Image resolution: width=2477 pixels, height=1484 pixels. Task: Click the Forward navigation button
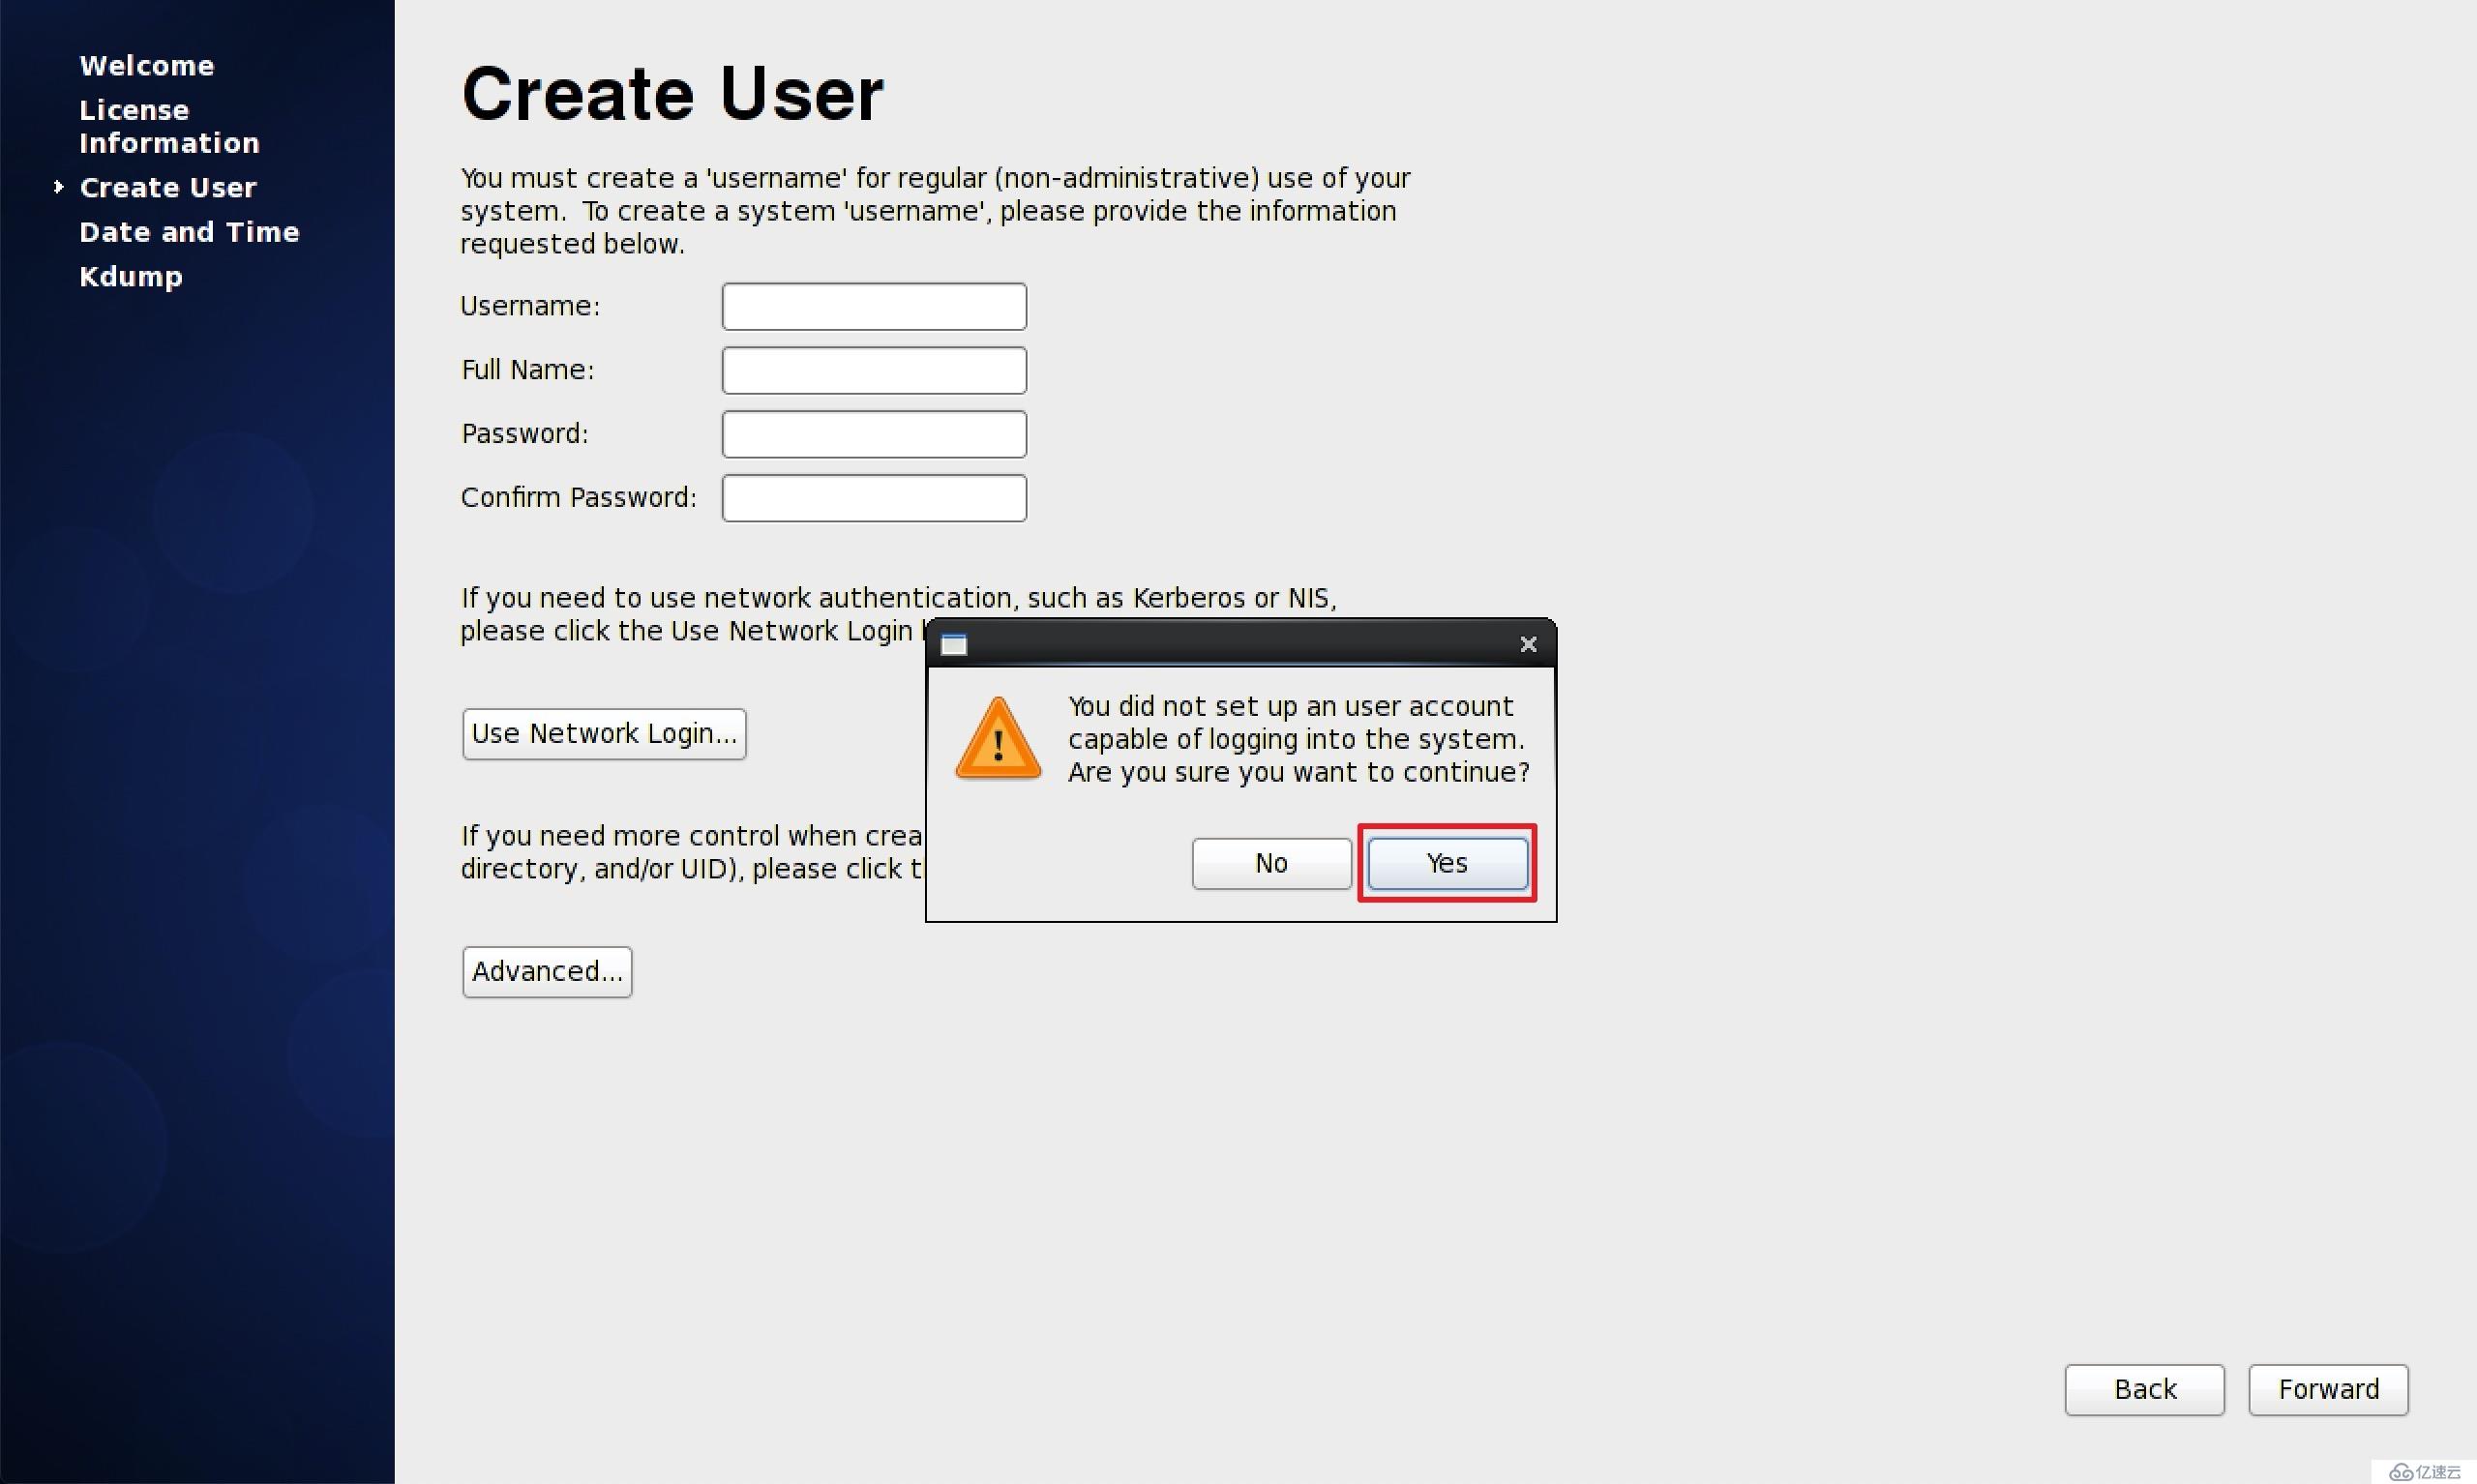pos(2327,1388)
